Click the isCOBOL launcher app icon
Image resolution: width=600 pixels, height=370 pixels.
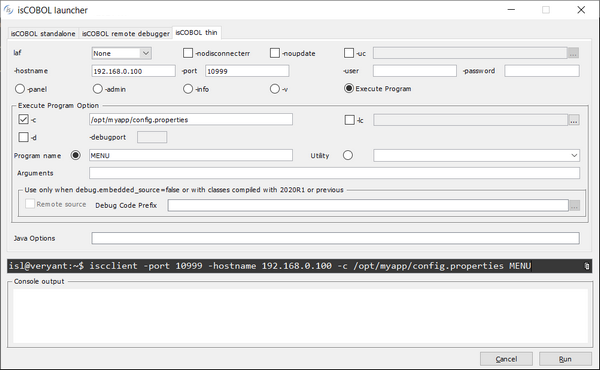pos(8,10)
